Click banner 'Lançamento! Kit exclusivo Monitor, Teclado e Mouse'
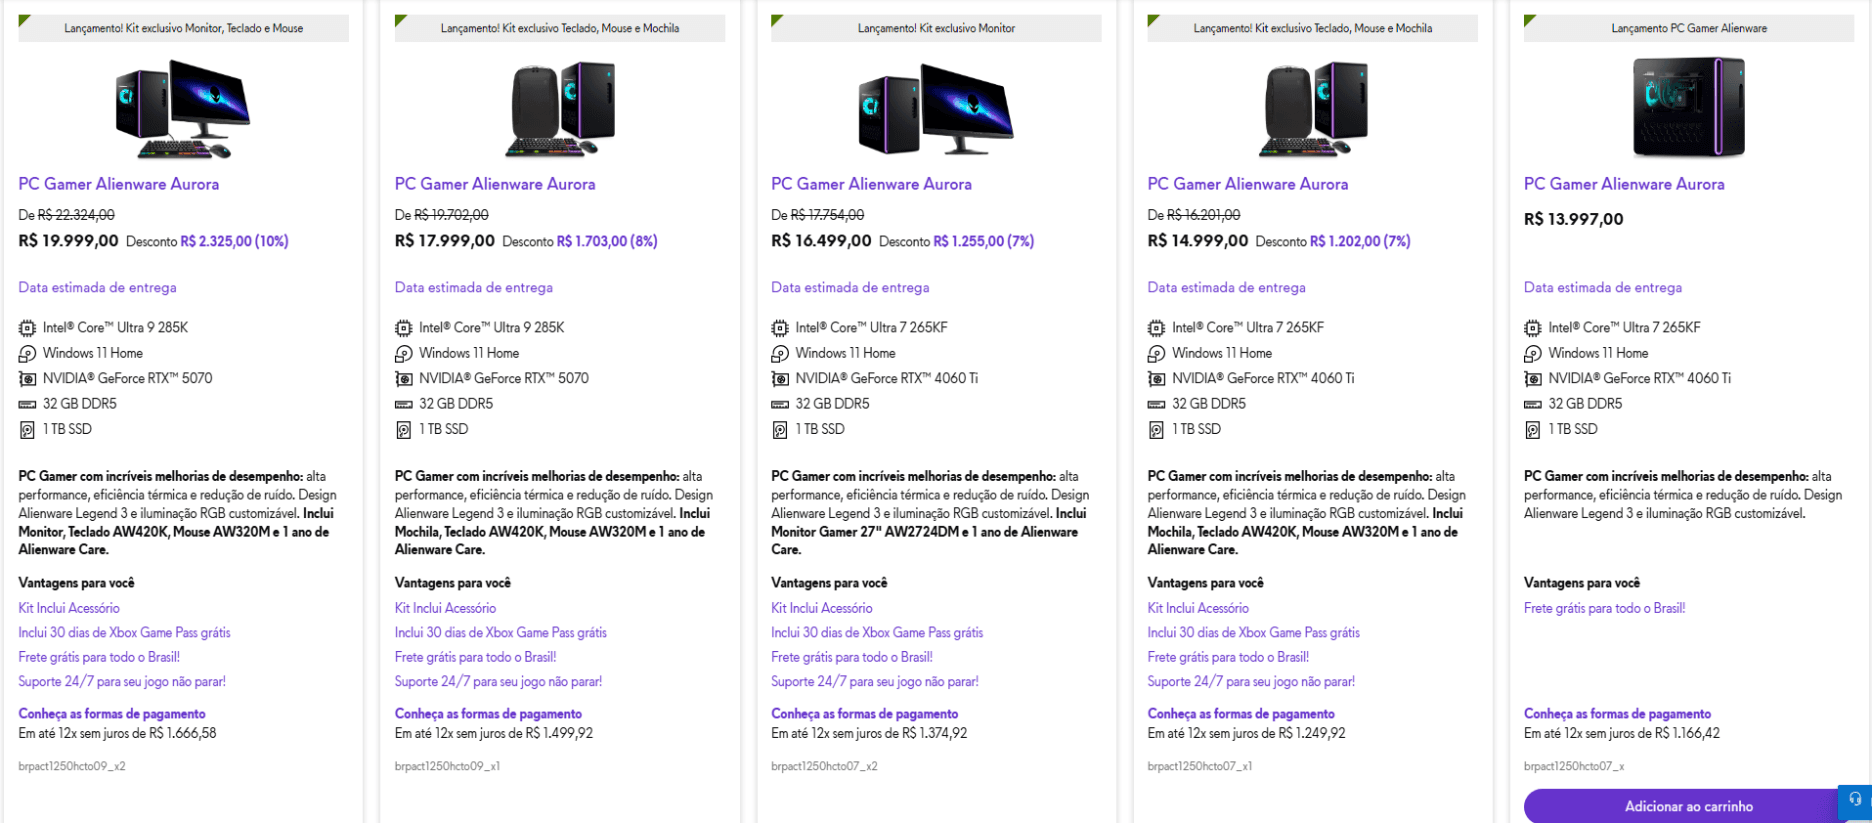1872x823 pixels. coord(184,28)
